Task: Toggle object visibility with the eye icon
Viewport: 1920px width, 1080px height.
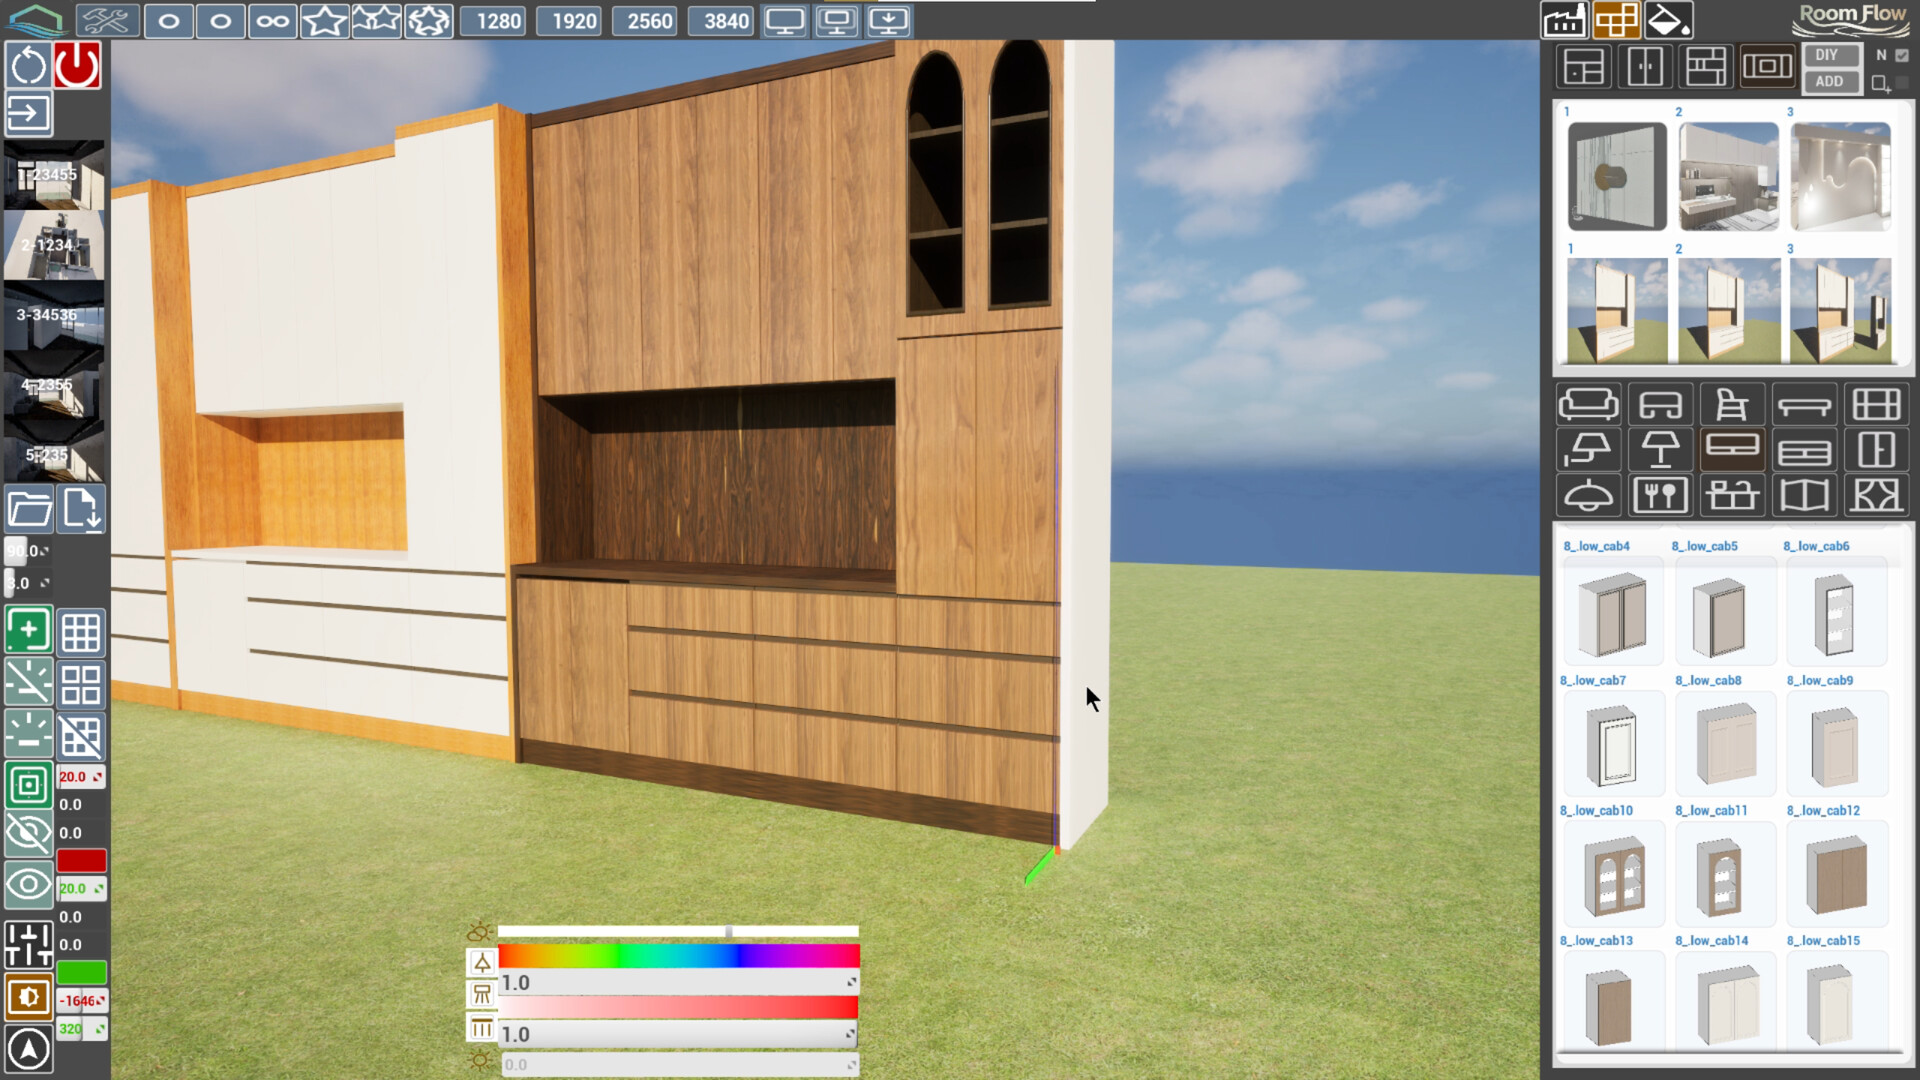Action: tap(29, 884)
